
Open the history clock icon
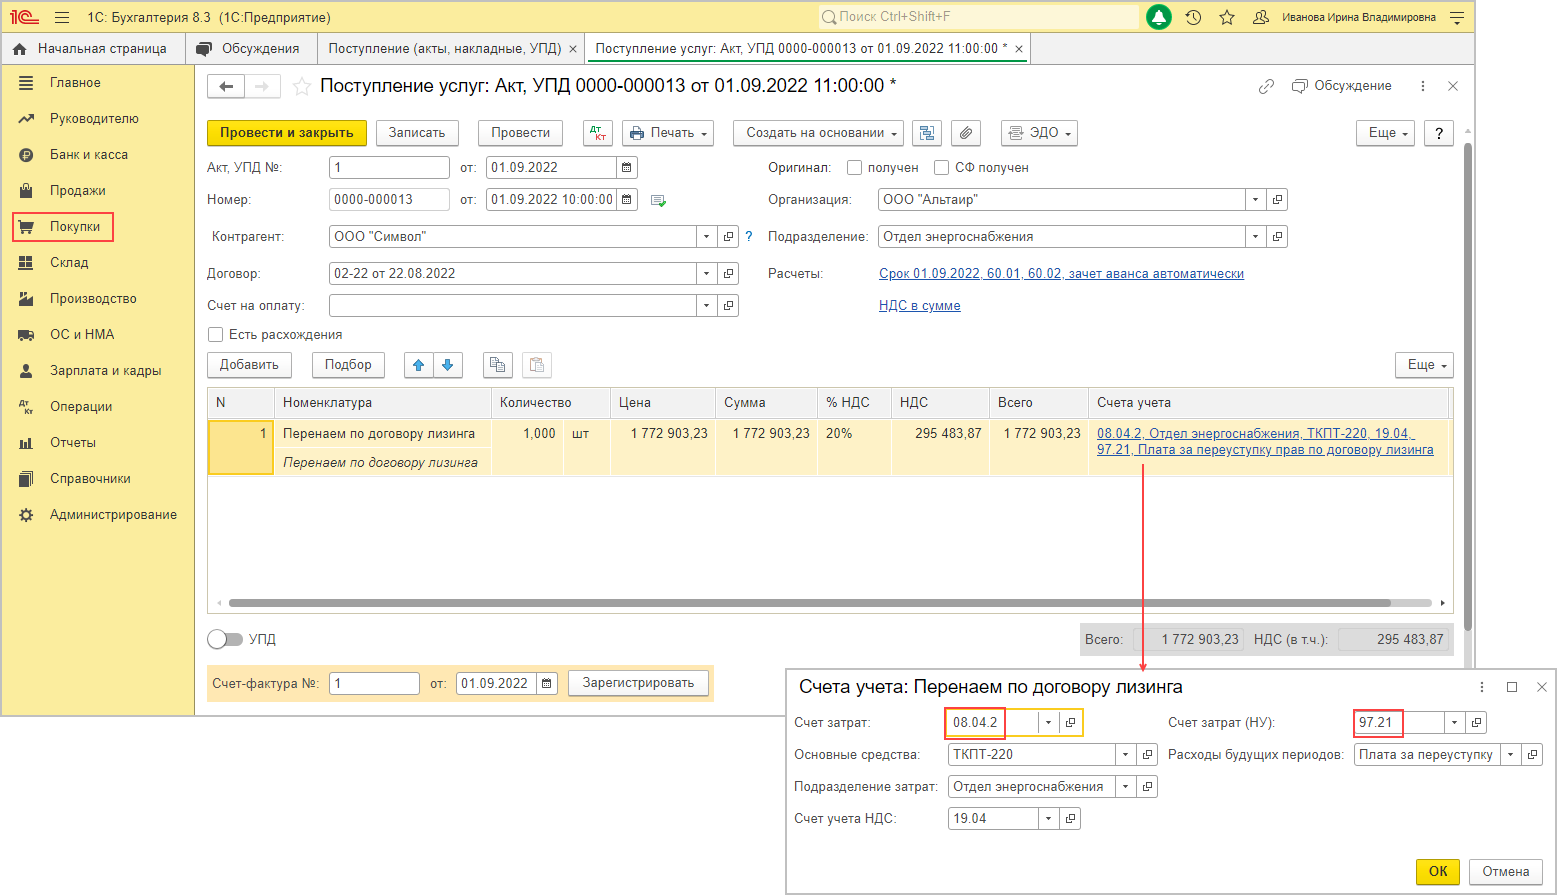point(1193,17)
